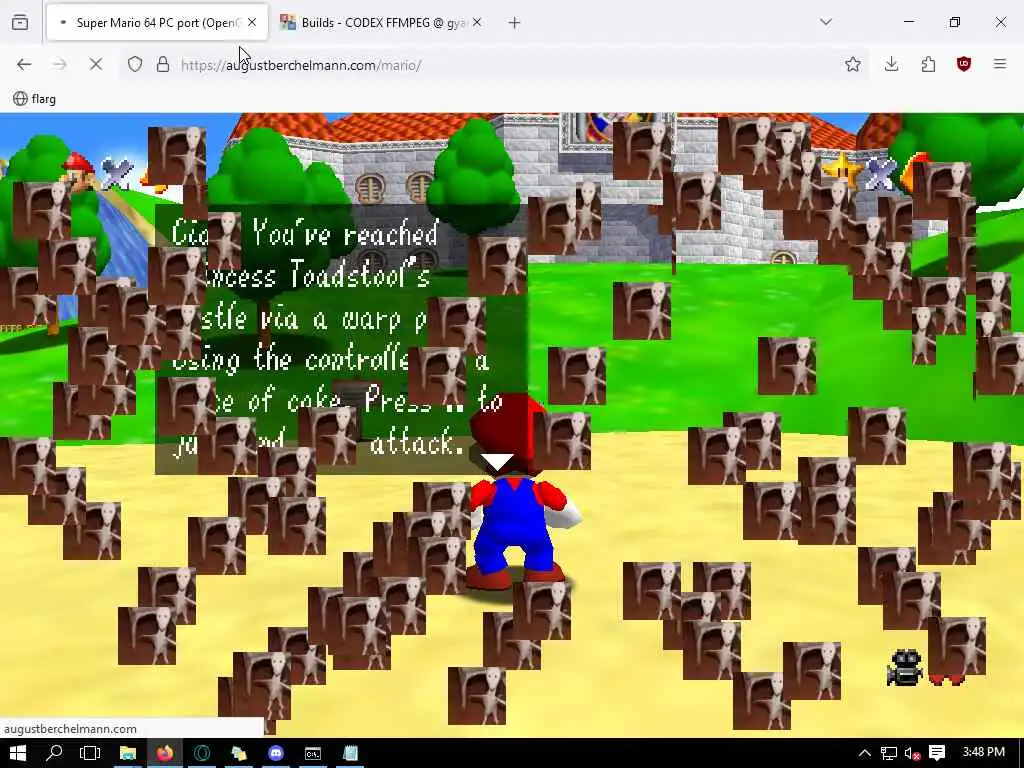Expand the list all tabs dropdown
The width and height of the screenshot is (1024, 768).
pos(826,22)
